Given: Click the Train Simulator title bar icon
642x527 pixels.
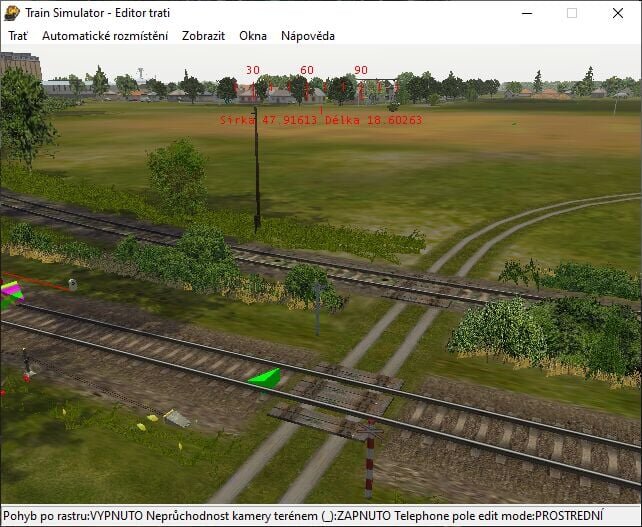Looking at the screenshot, I should click(x=12, y=12).
